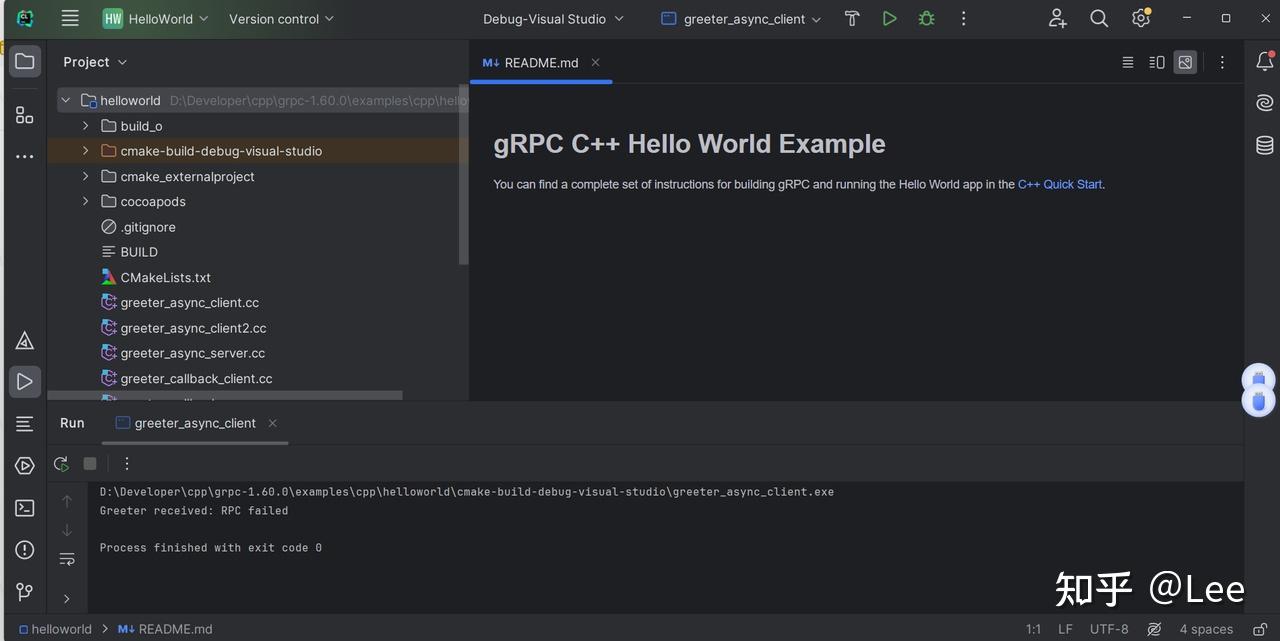
Task: Rerun the greeter_async_client process
Action: point(60,463)
